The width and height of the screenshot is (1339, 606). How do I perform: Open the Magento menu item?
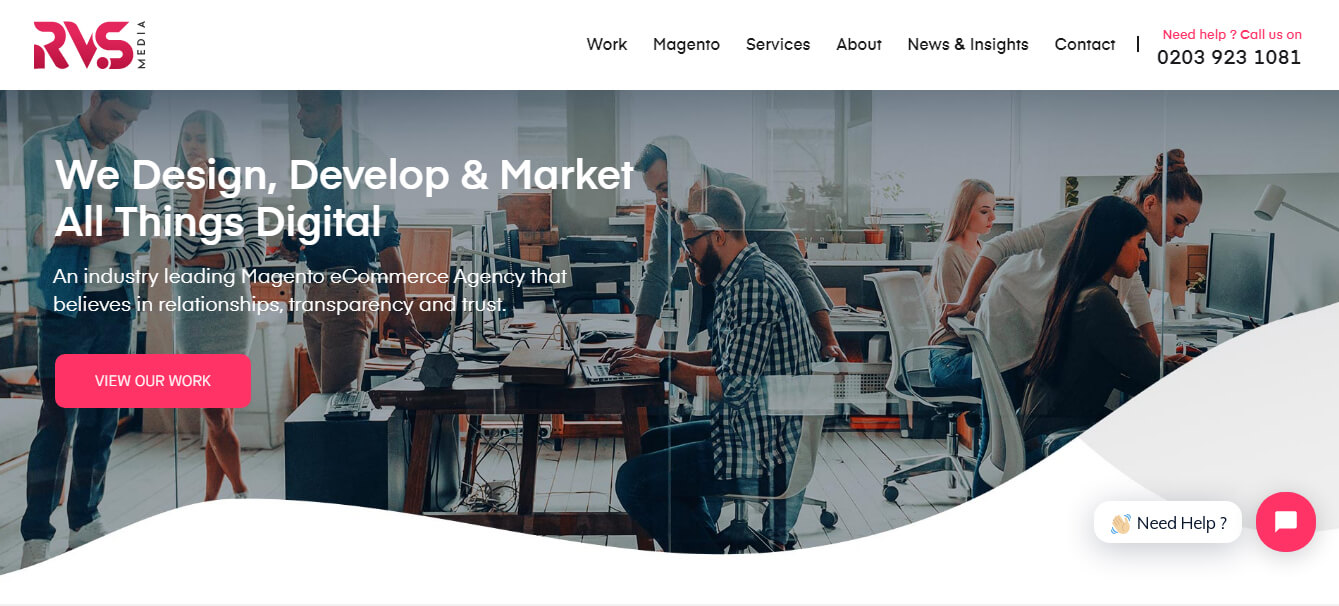click(686, 44)
